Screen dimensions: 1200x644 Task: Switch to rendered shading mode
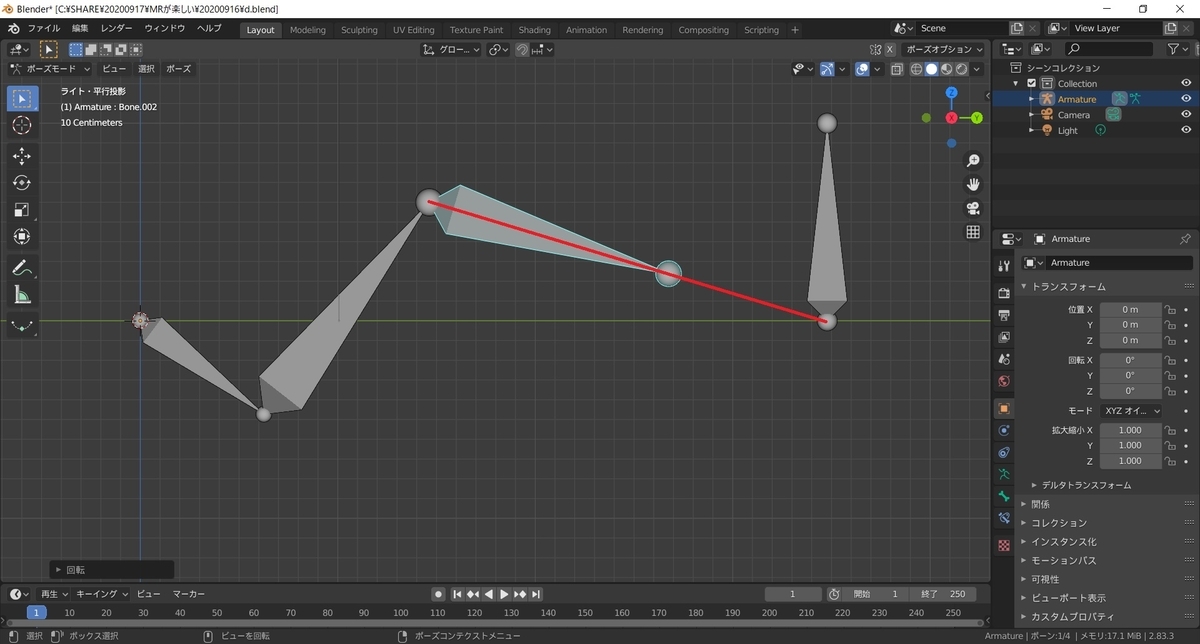point(961,69)
